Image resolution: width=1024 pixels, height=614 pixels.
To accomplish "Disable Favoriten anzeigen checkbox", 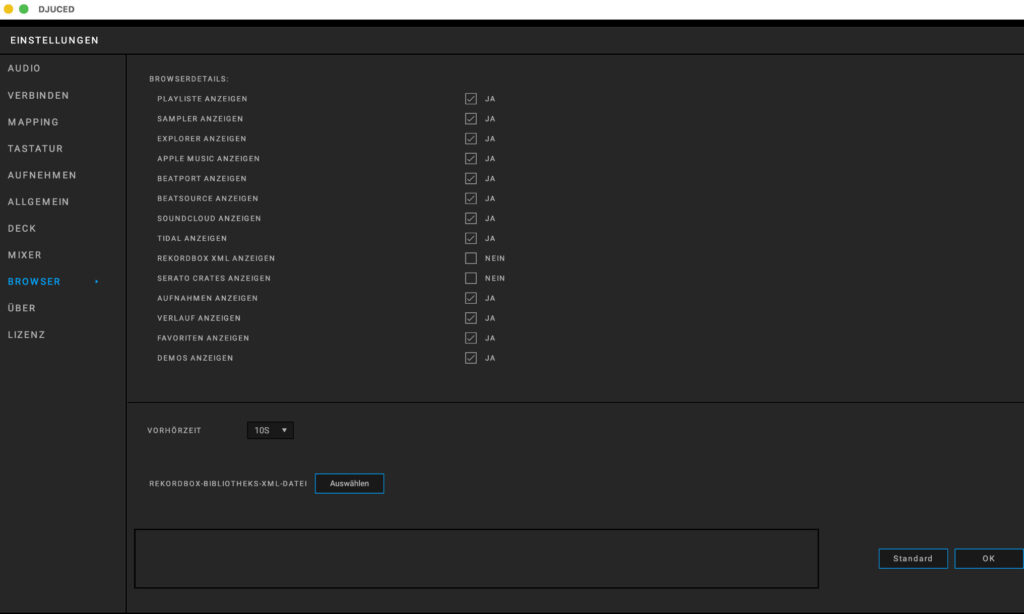I will [x=471, y=338].
